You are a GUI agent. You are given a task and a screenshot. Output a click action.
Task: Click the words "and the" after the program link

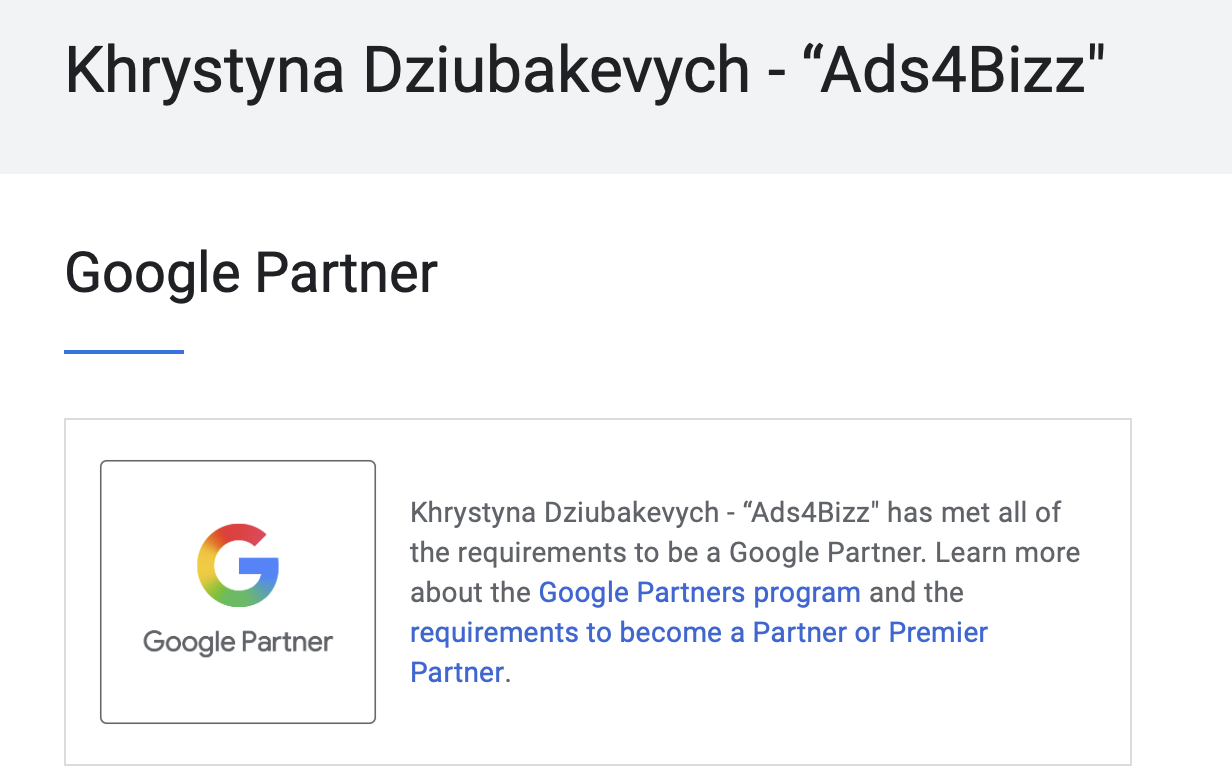(x=916, y=592)
